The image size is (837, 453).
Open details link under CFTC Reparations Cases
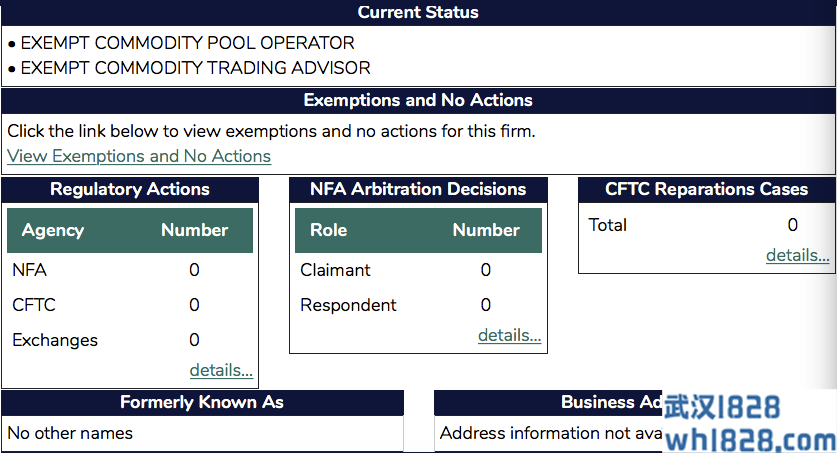[x=797, y=256]
